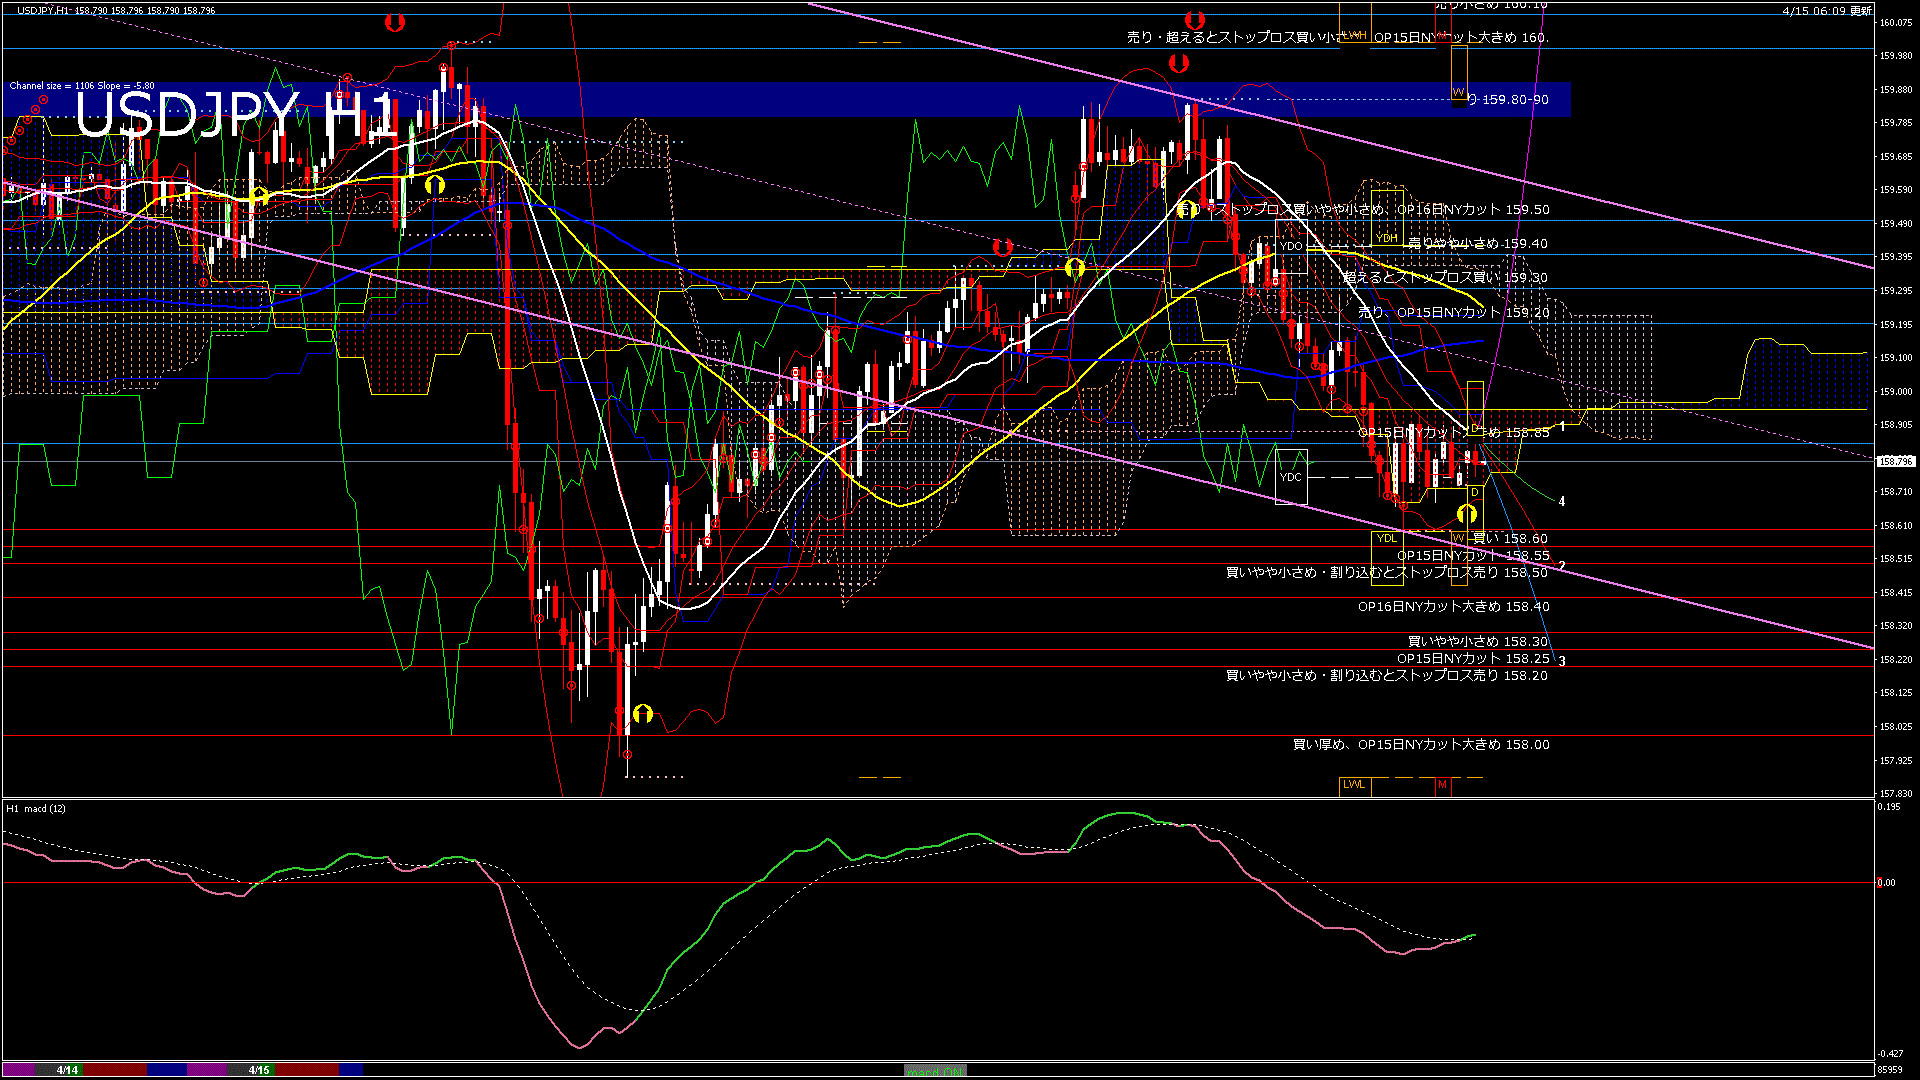This screenshot has height=1080, width=1920.
Task: Expand the YDC label box
Action: [x=1289, y=476]
